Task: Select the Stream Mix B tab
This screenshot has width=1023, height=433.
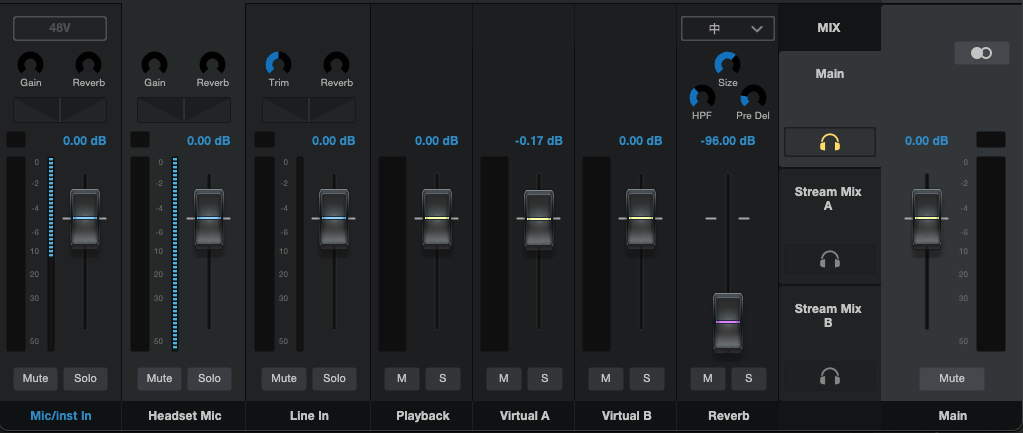Action: coord(828,316)
